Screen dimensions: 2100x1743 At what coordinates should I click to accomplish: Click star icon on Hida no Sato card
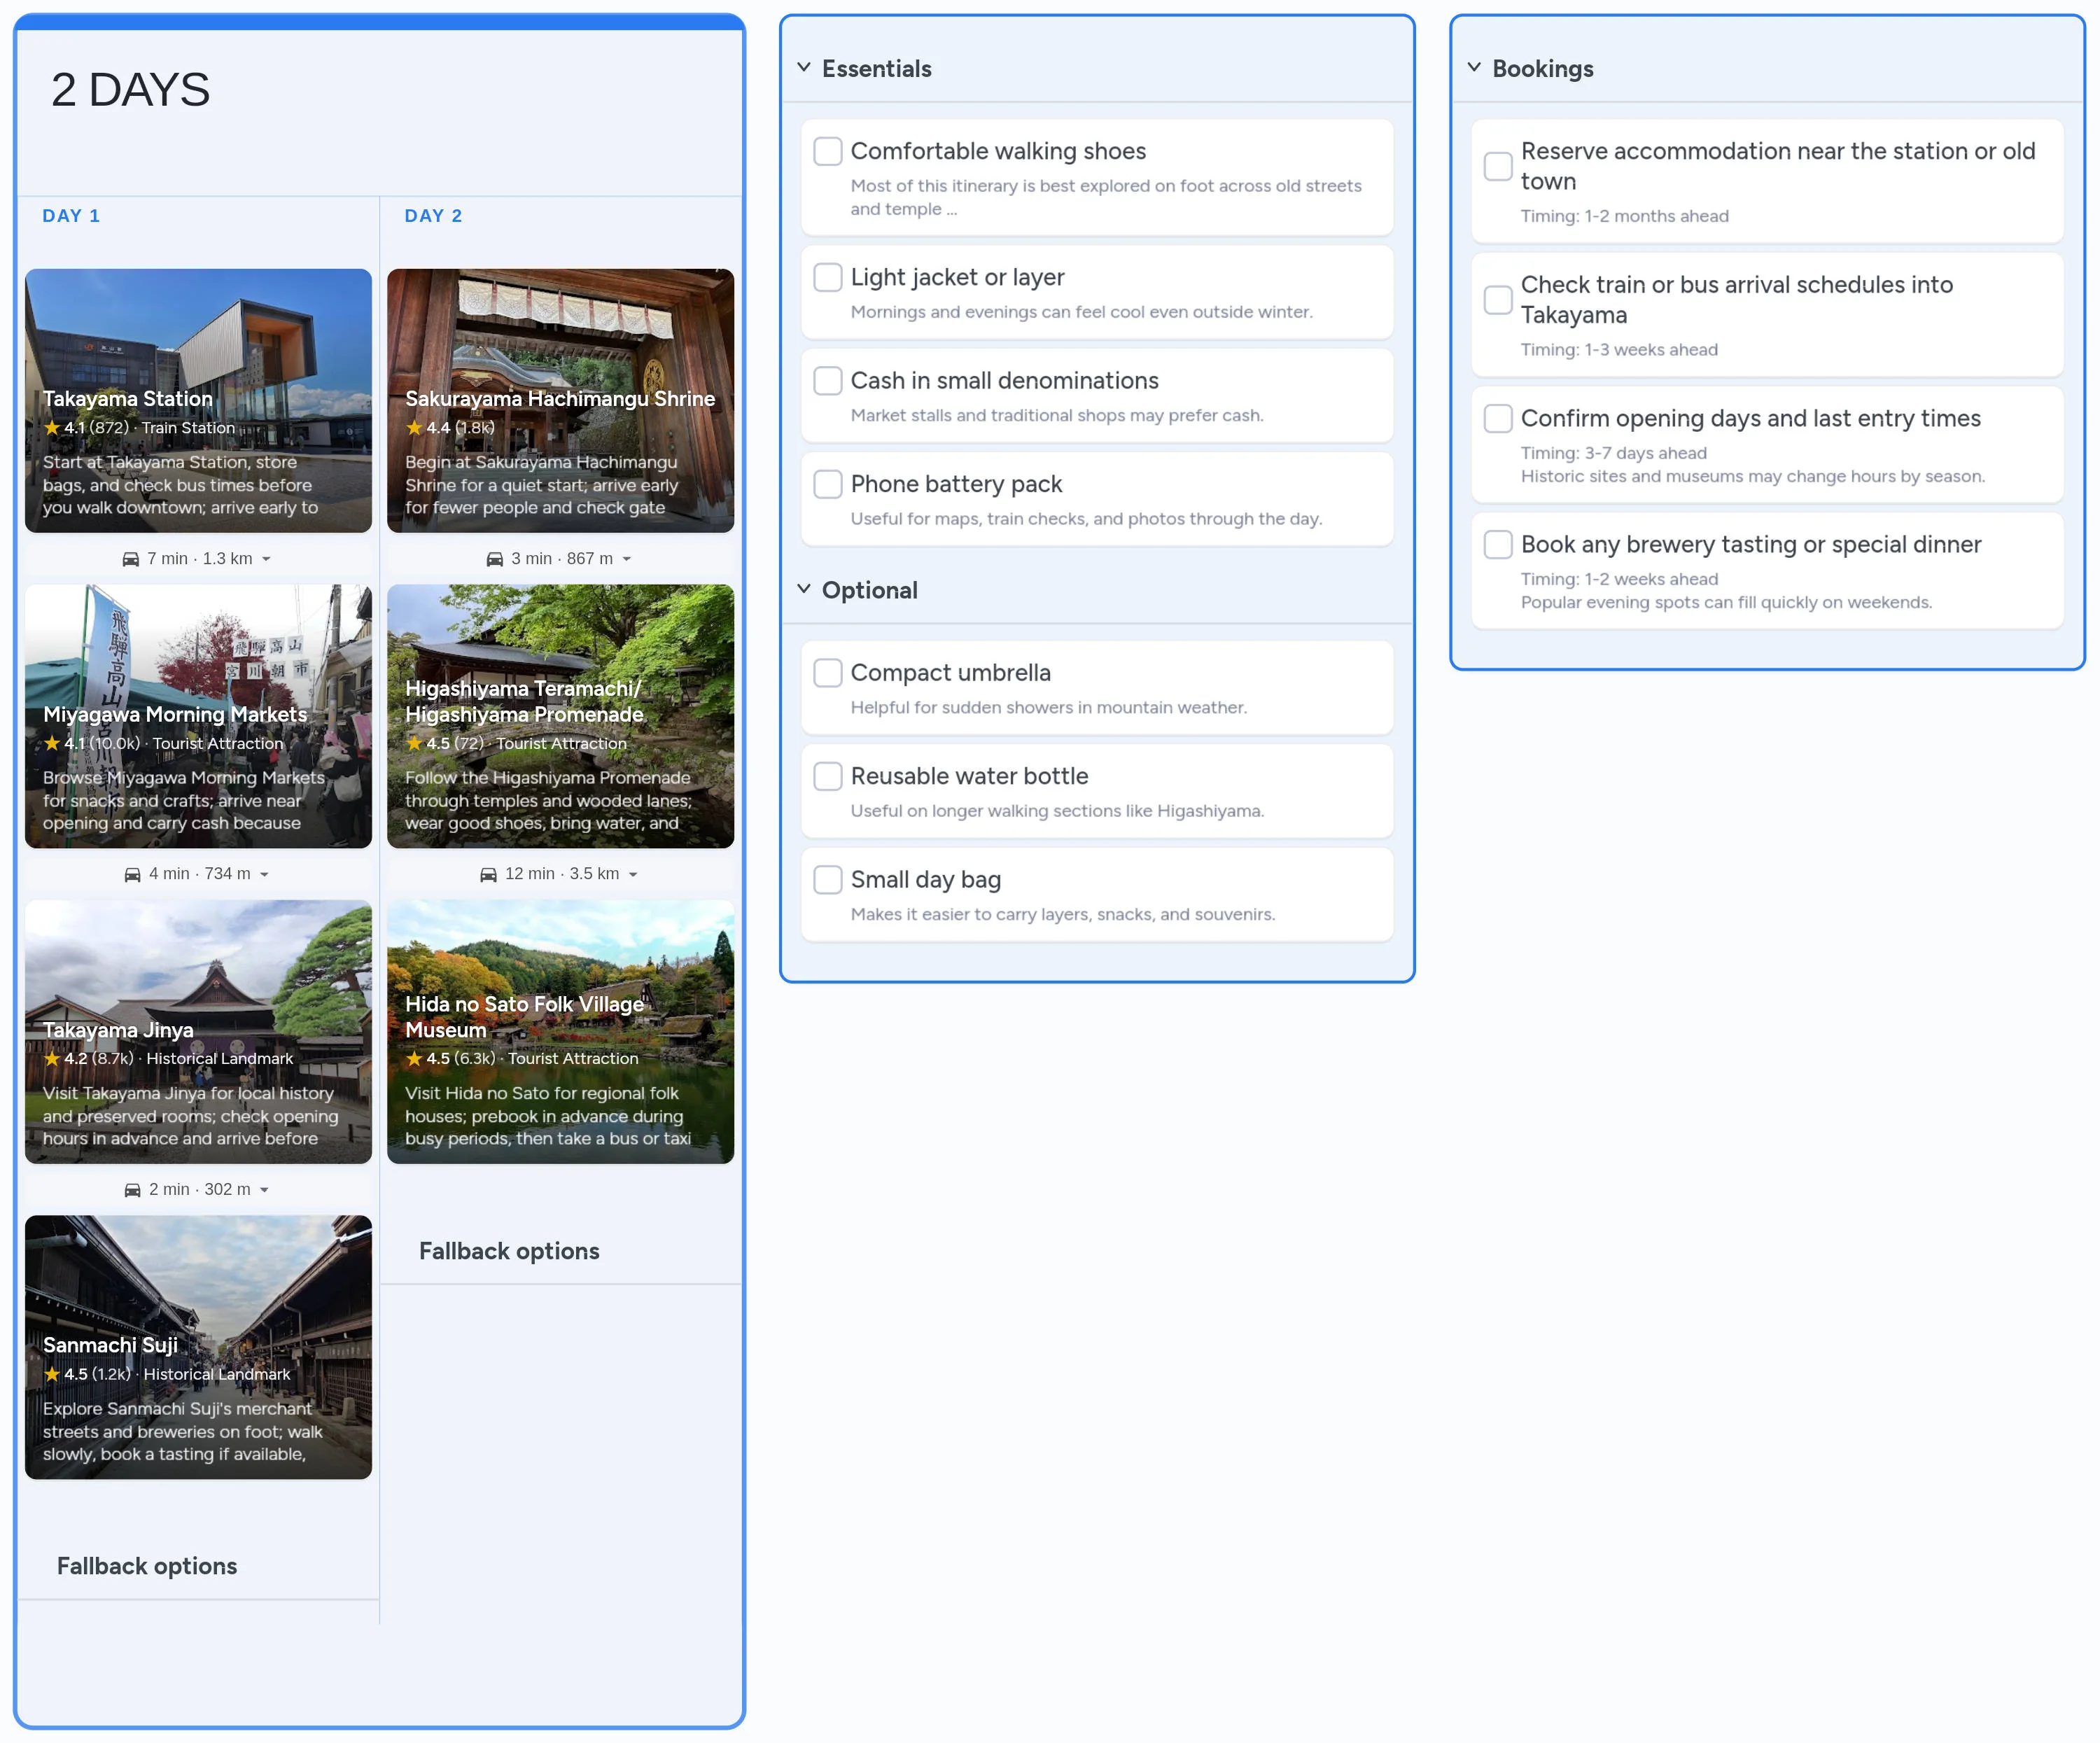coord(414,1058)
